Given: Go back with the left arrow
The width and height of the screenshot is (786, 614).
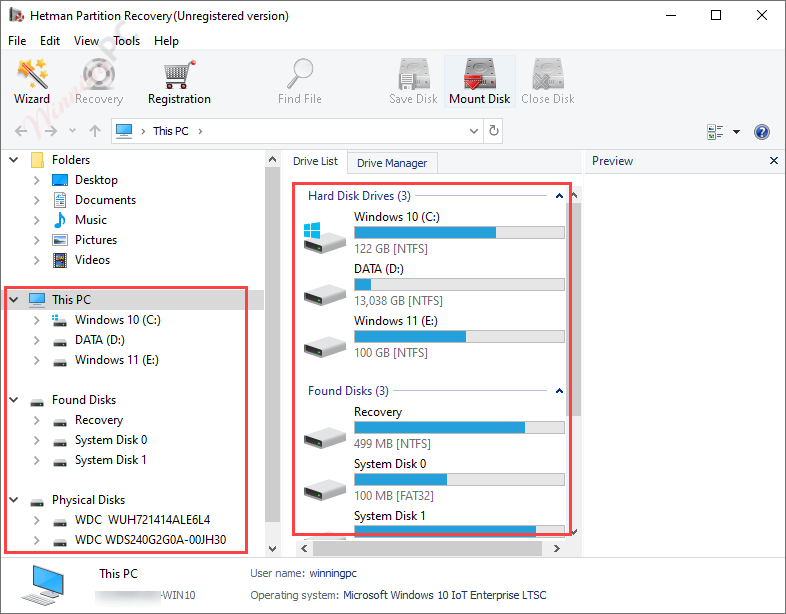Looking at the screenshot, I should pos(21,131).
